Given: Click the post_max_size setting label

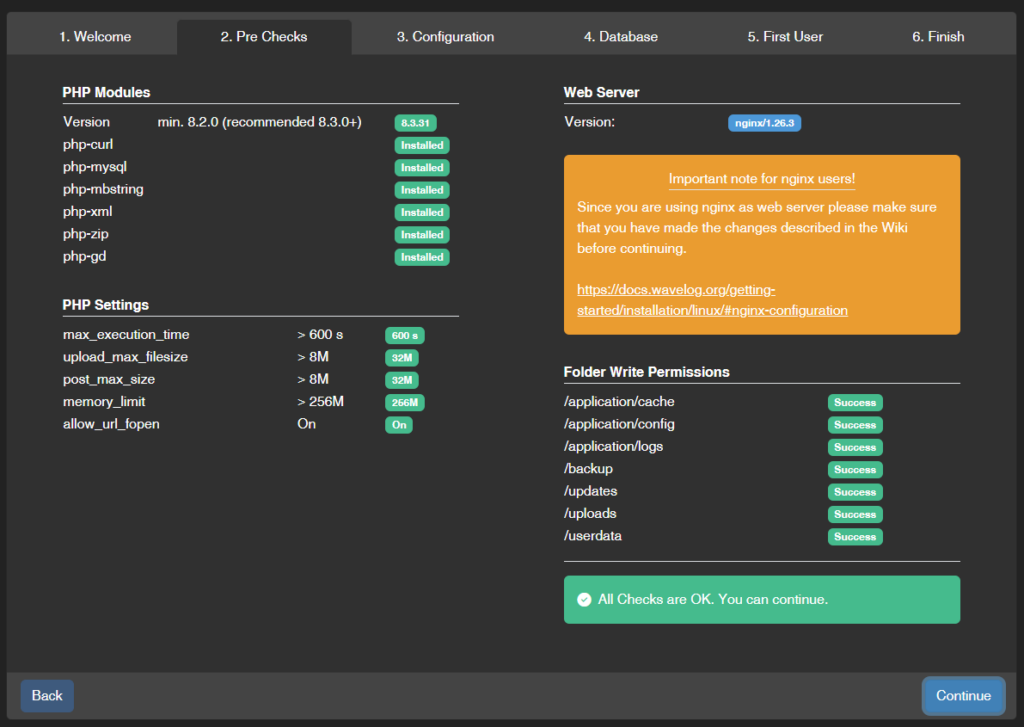Looking at the screenshot, I should [109, 379].
